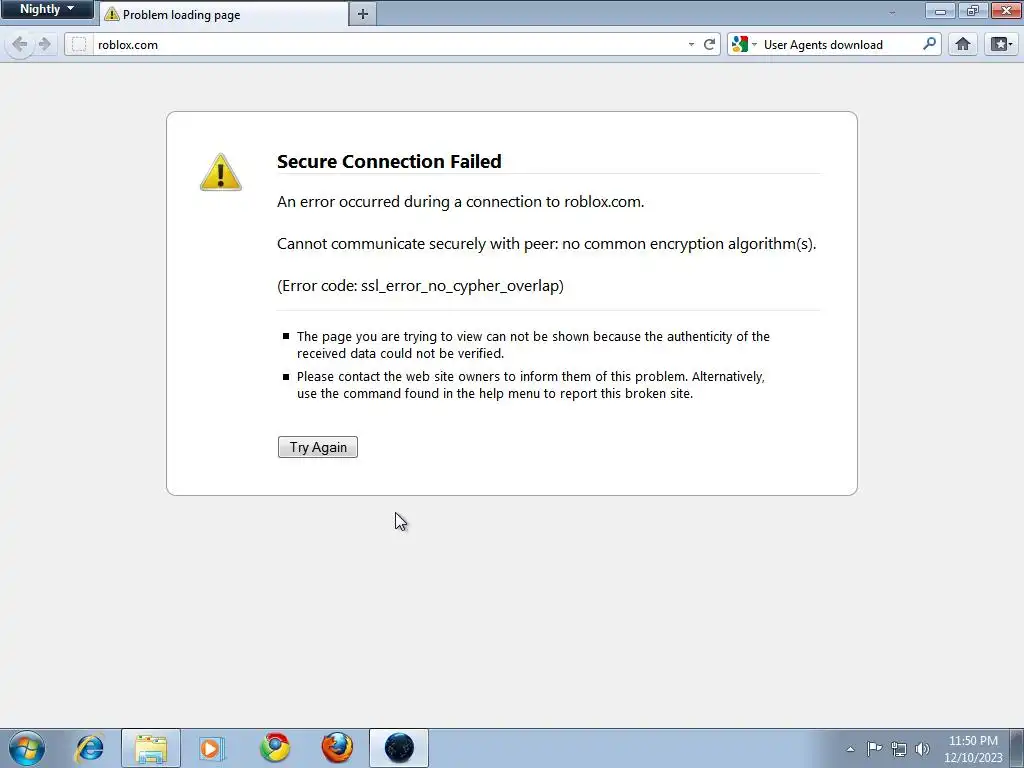Minimize the Nightly browser window
Viewport: 1024px width, 768px height.
(x=940, y=10)
